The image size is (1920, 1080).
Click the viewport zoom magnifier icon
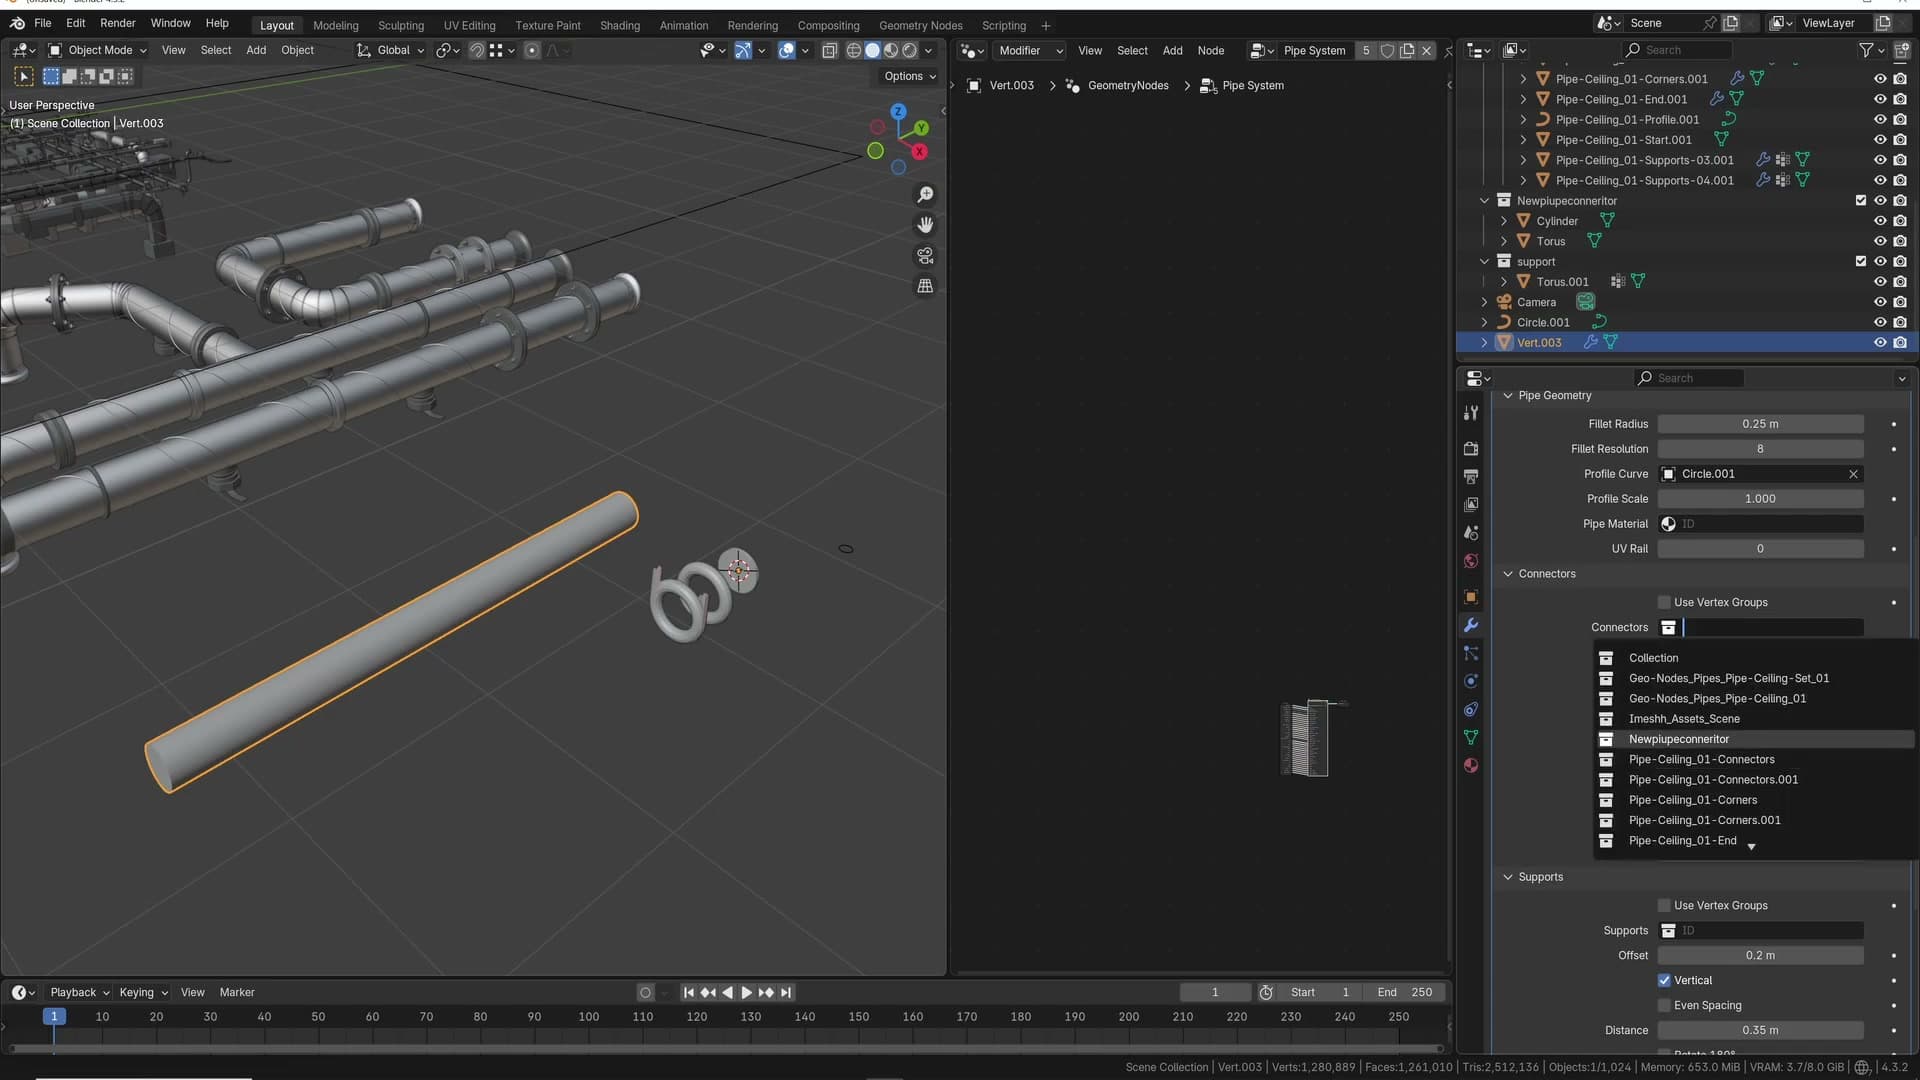pyautogui.click(x=925, y=194)
